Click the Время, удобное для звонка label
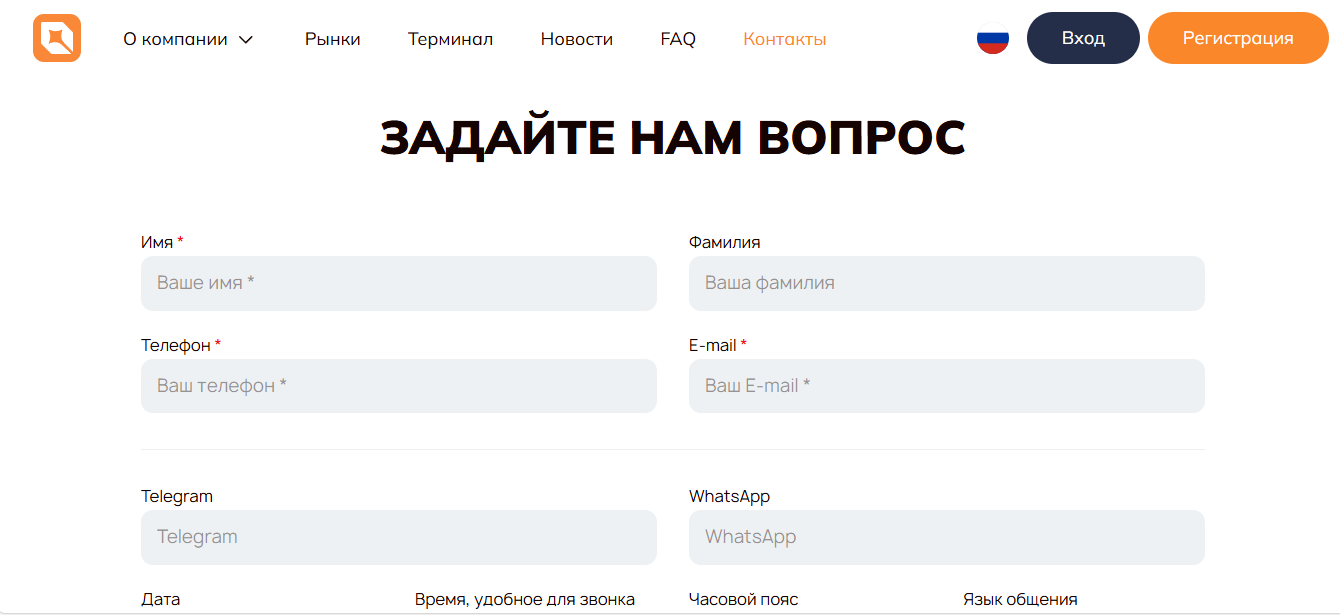Screen dimensions: 1340x615 pyautogui.click(x=525, y=600)
